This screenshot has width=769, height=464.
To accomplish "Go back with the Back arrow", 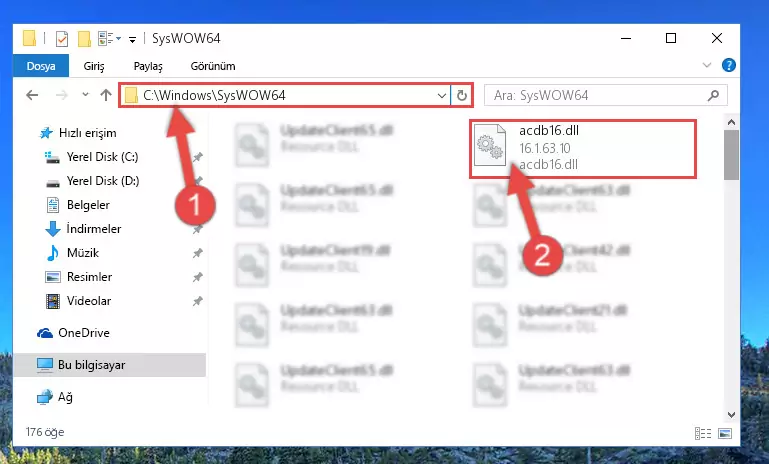I will point(32,95).
